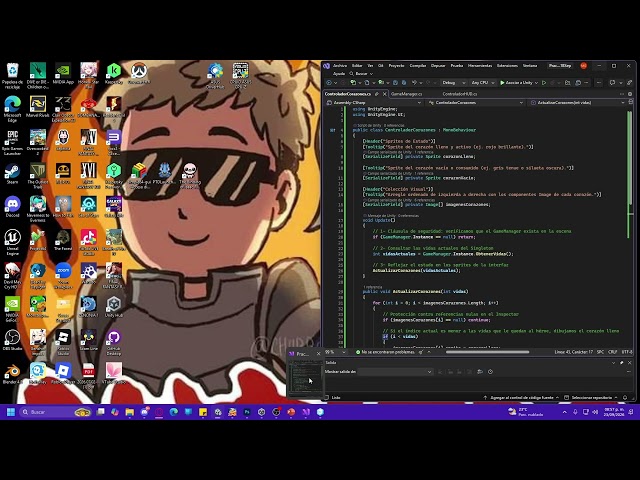Image resolution: width=640 pixels, height=480 pixels.
Task: Launch Steam from the desktop
Action: point(12,173)
